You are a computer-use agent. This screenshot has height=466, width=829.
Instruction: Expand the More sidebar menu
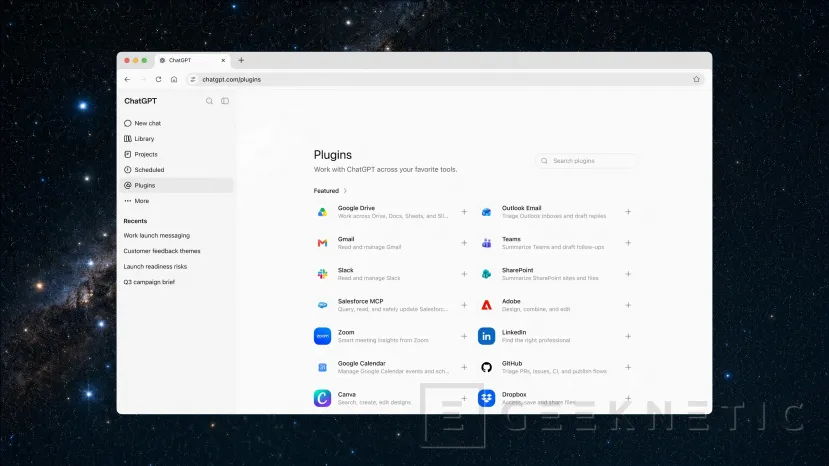click(177, 201)
